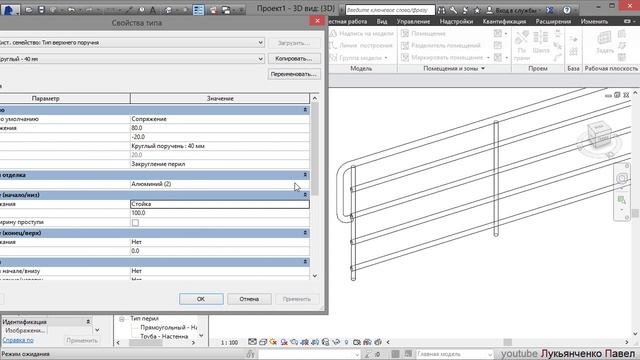Click the Help question mark icon
The width and height of the screenshot is (640, 360).
point(567,10)
